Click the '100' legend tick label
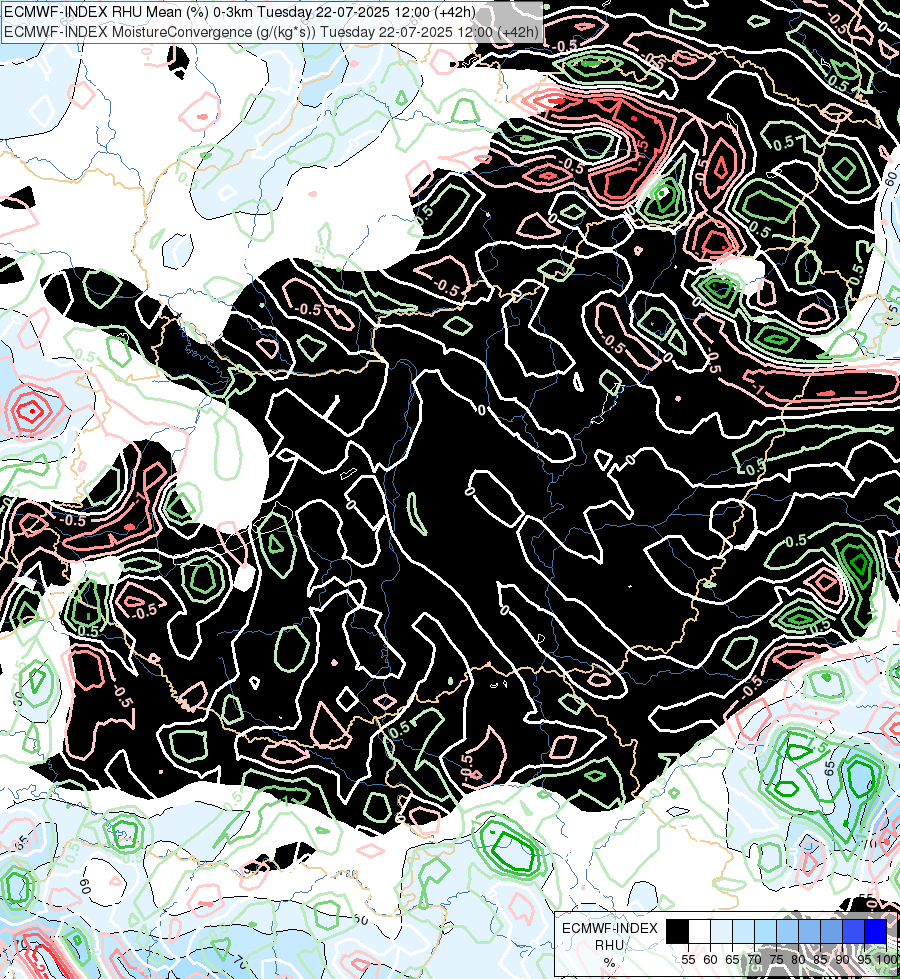 [887, 960]
